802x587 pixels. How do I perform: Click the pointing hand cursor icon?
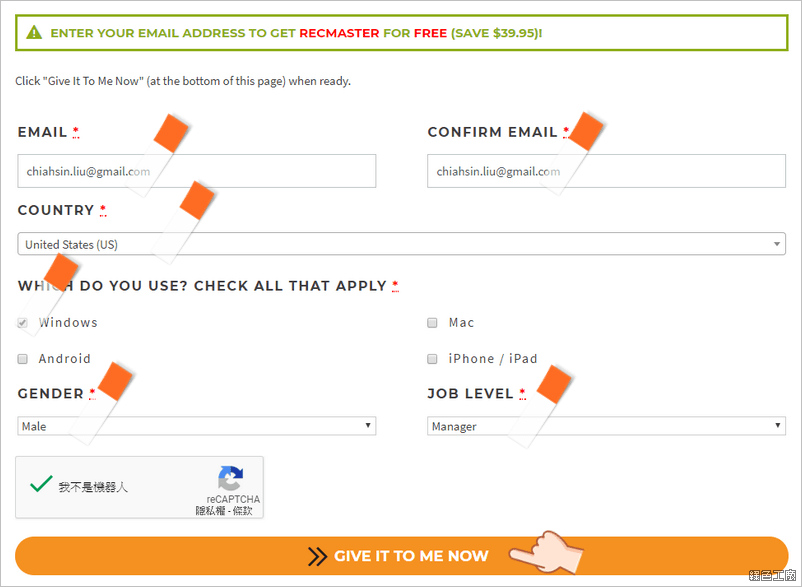pos(546,552)
